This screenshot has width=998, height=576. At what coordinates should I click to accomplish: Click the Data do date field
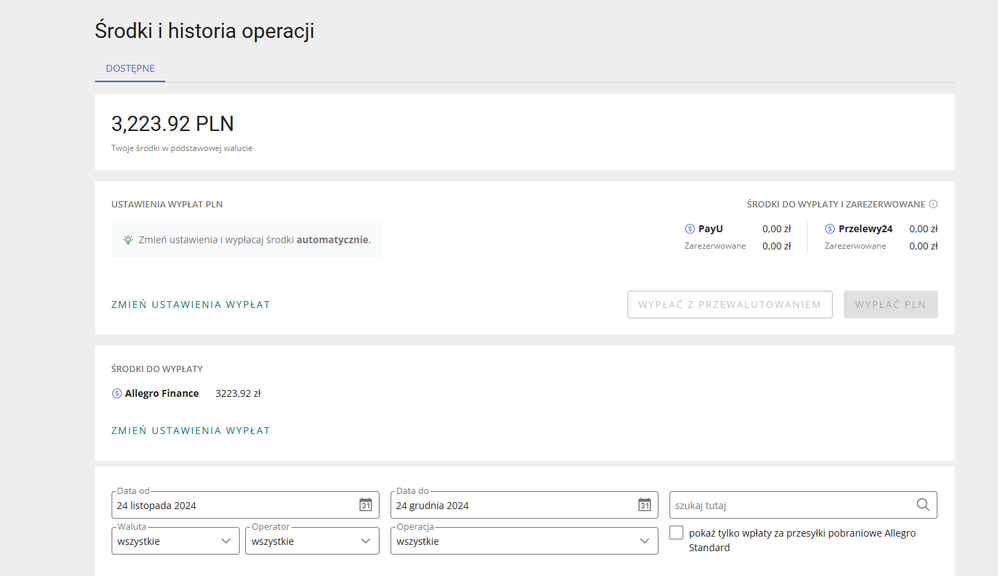pos(514,505)
